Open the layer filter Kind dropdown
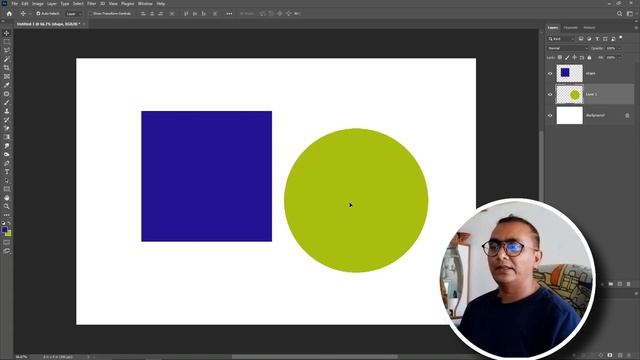640x360 pixels. click(x=561, y=39)
